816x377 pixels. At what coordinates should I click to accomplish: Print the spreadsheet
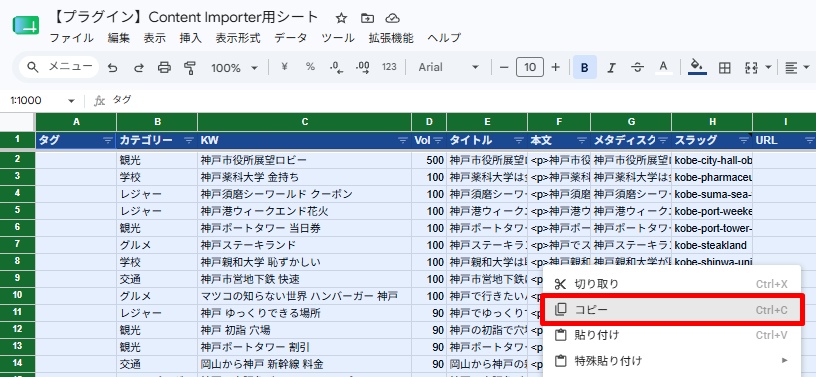click(164, 68)
